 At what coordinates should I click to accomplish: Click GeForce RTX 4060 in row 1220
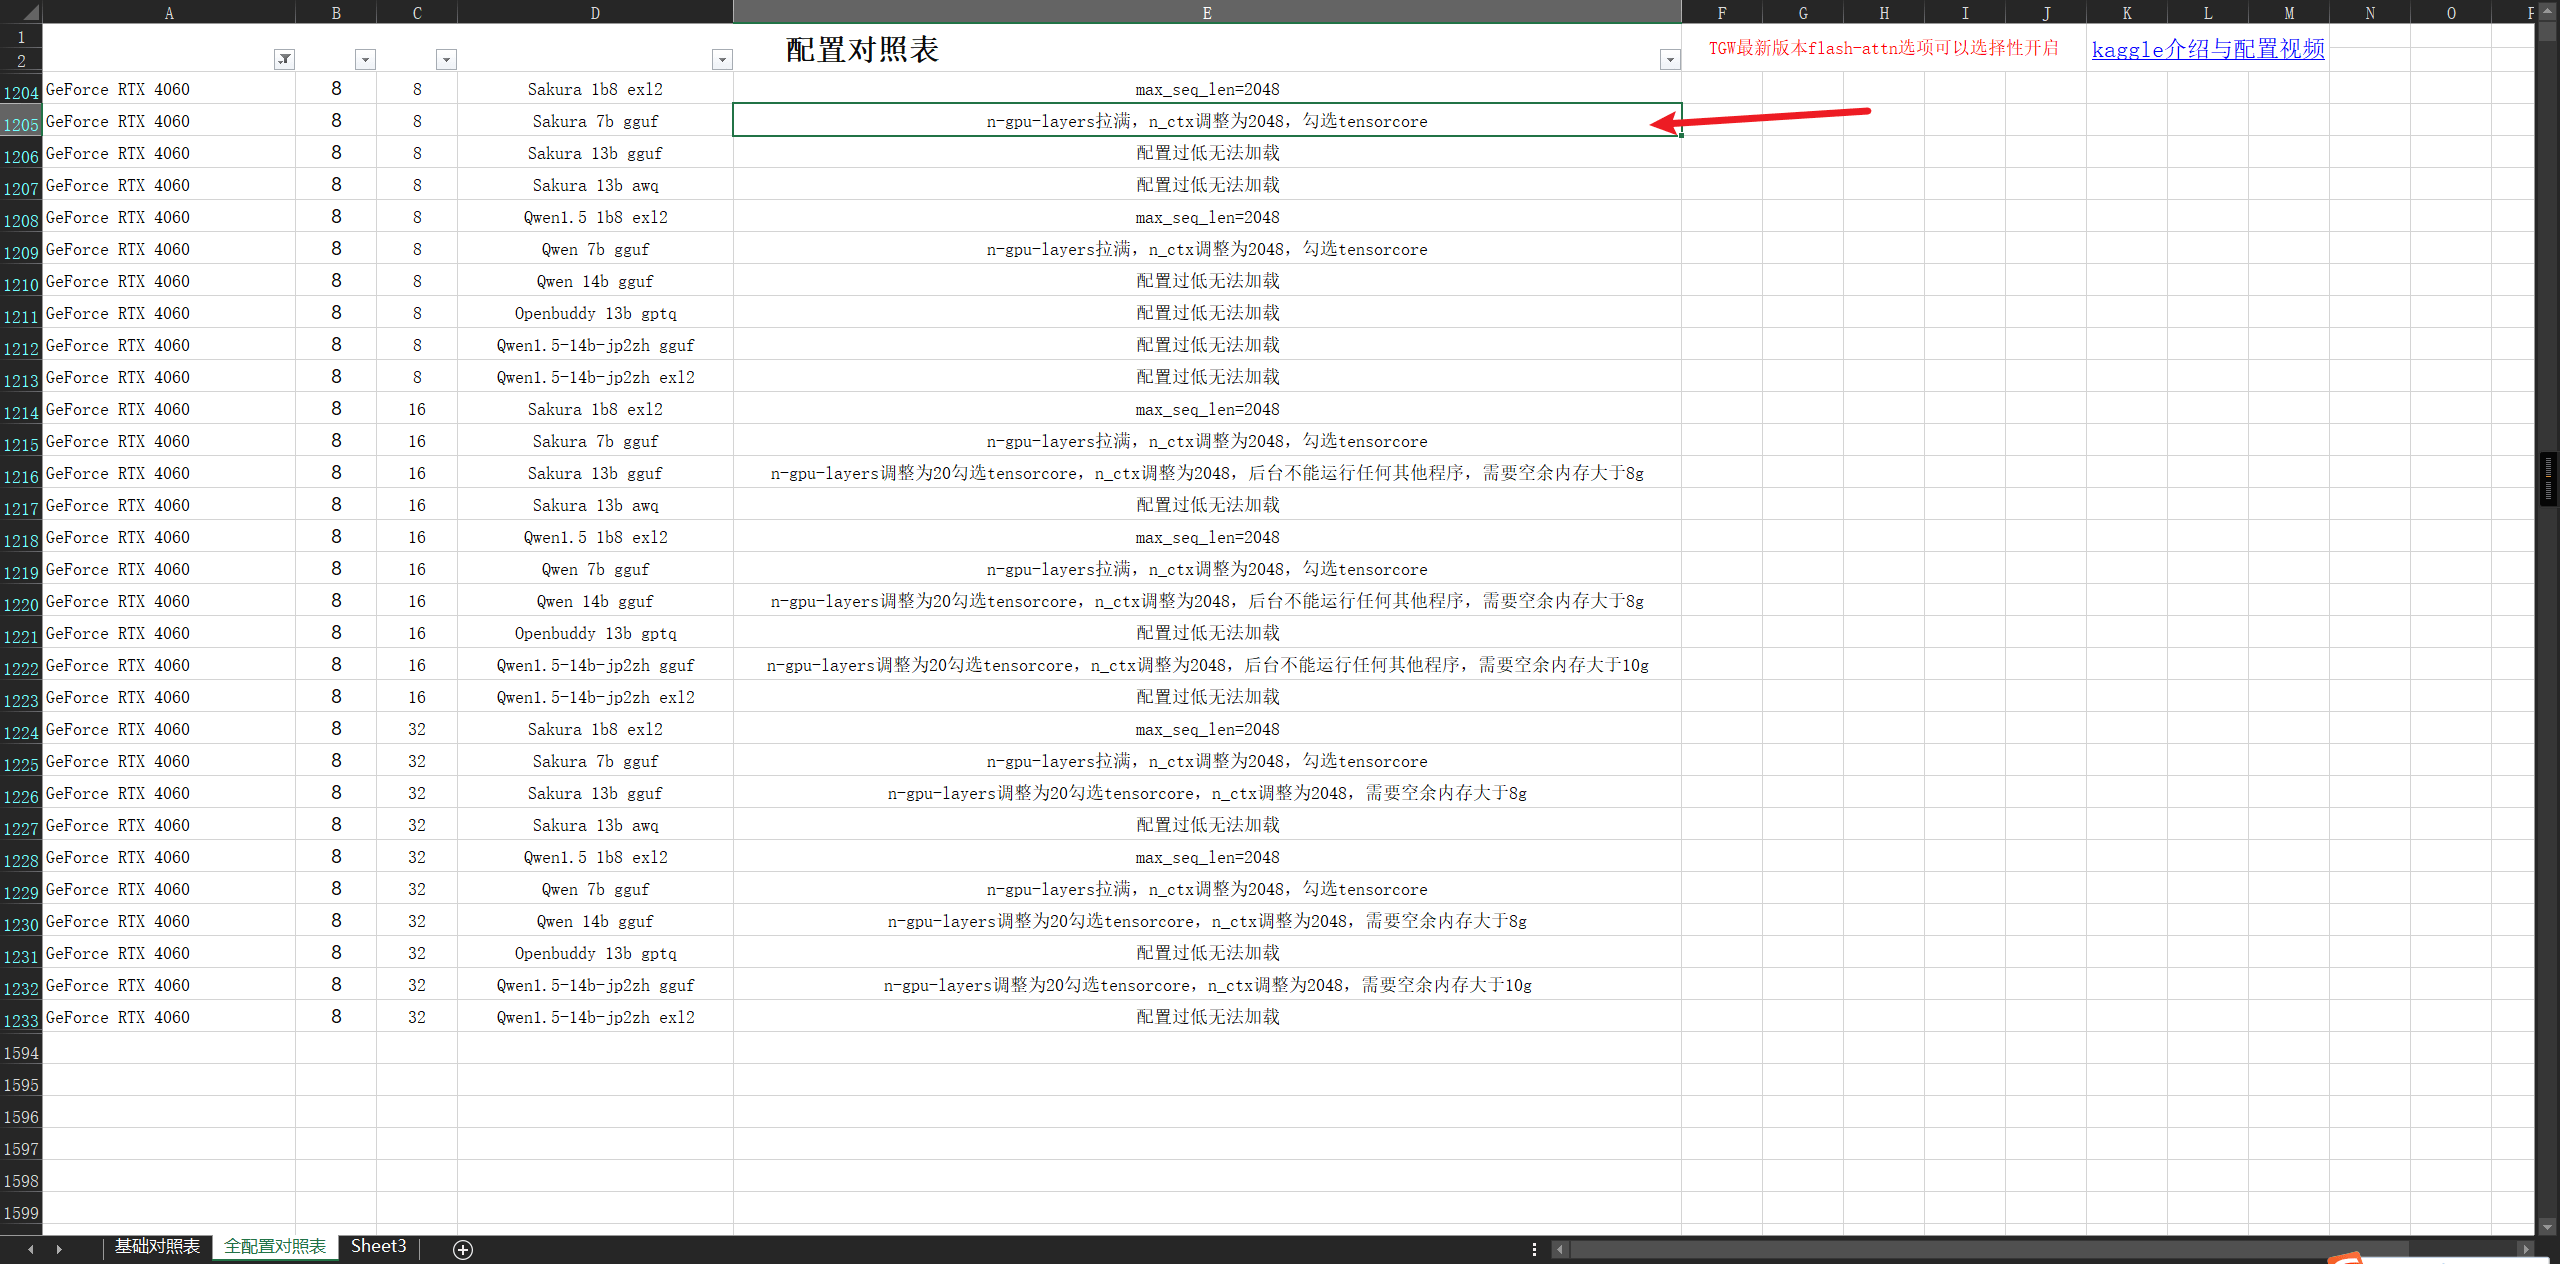[x=117, y=601]
